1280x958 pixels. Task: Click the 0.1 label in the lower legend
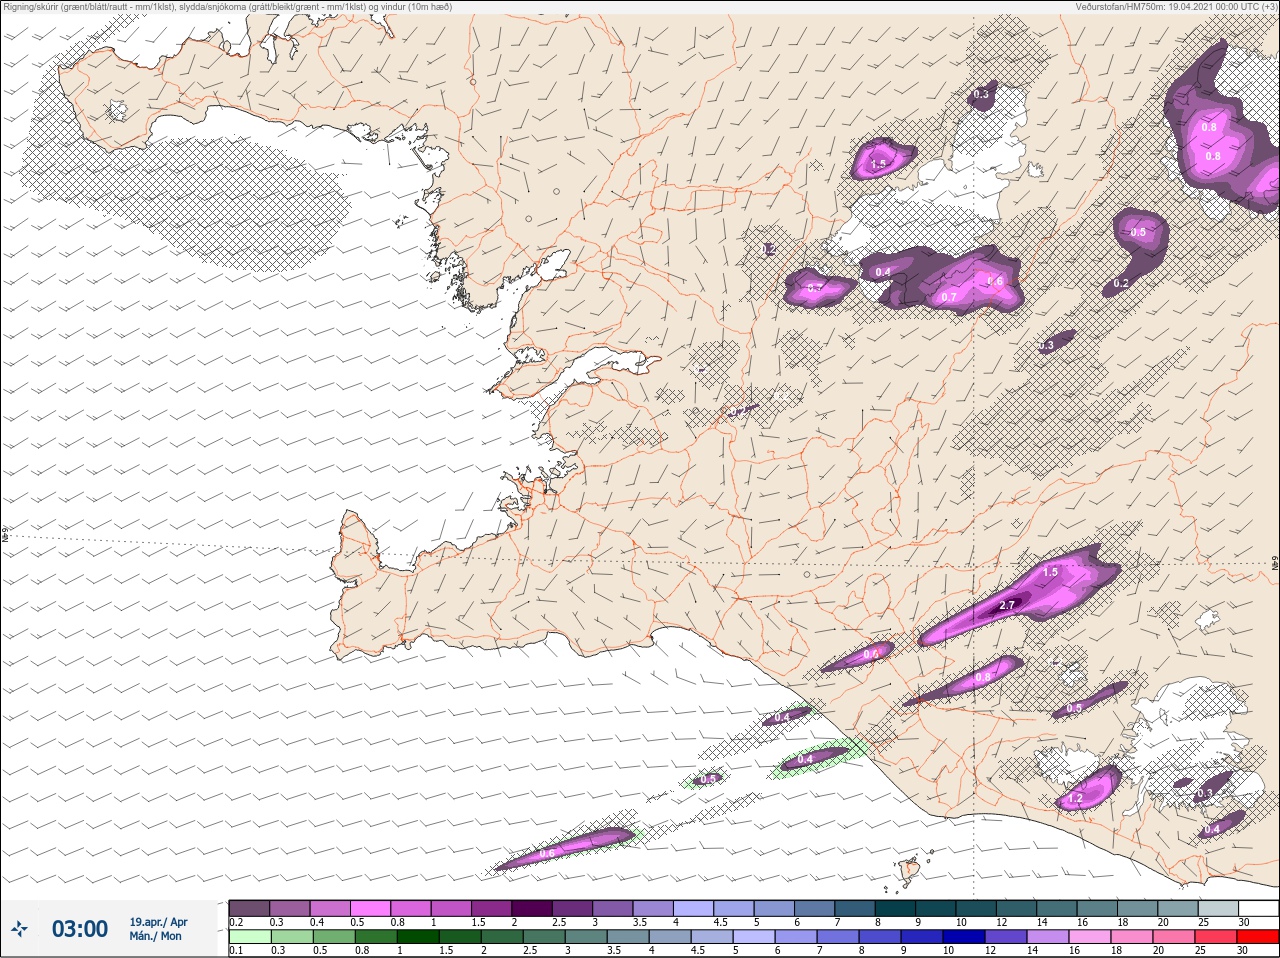click(x=236, y=951)
